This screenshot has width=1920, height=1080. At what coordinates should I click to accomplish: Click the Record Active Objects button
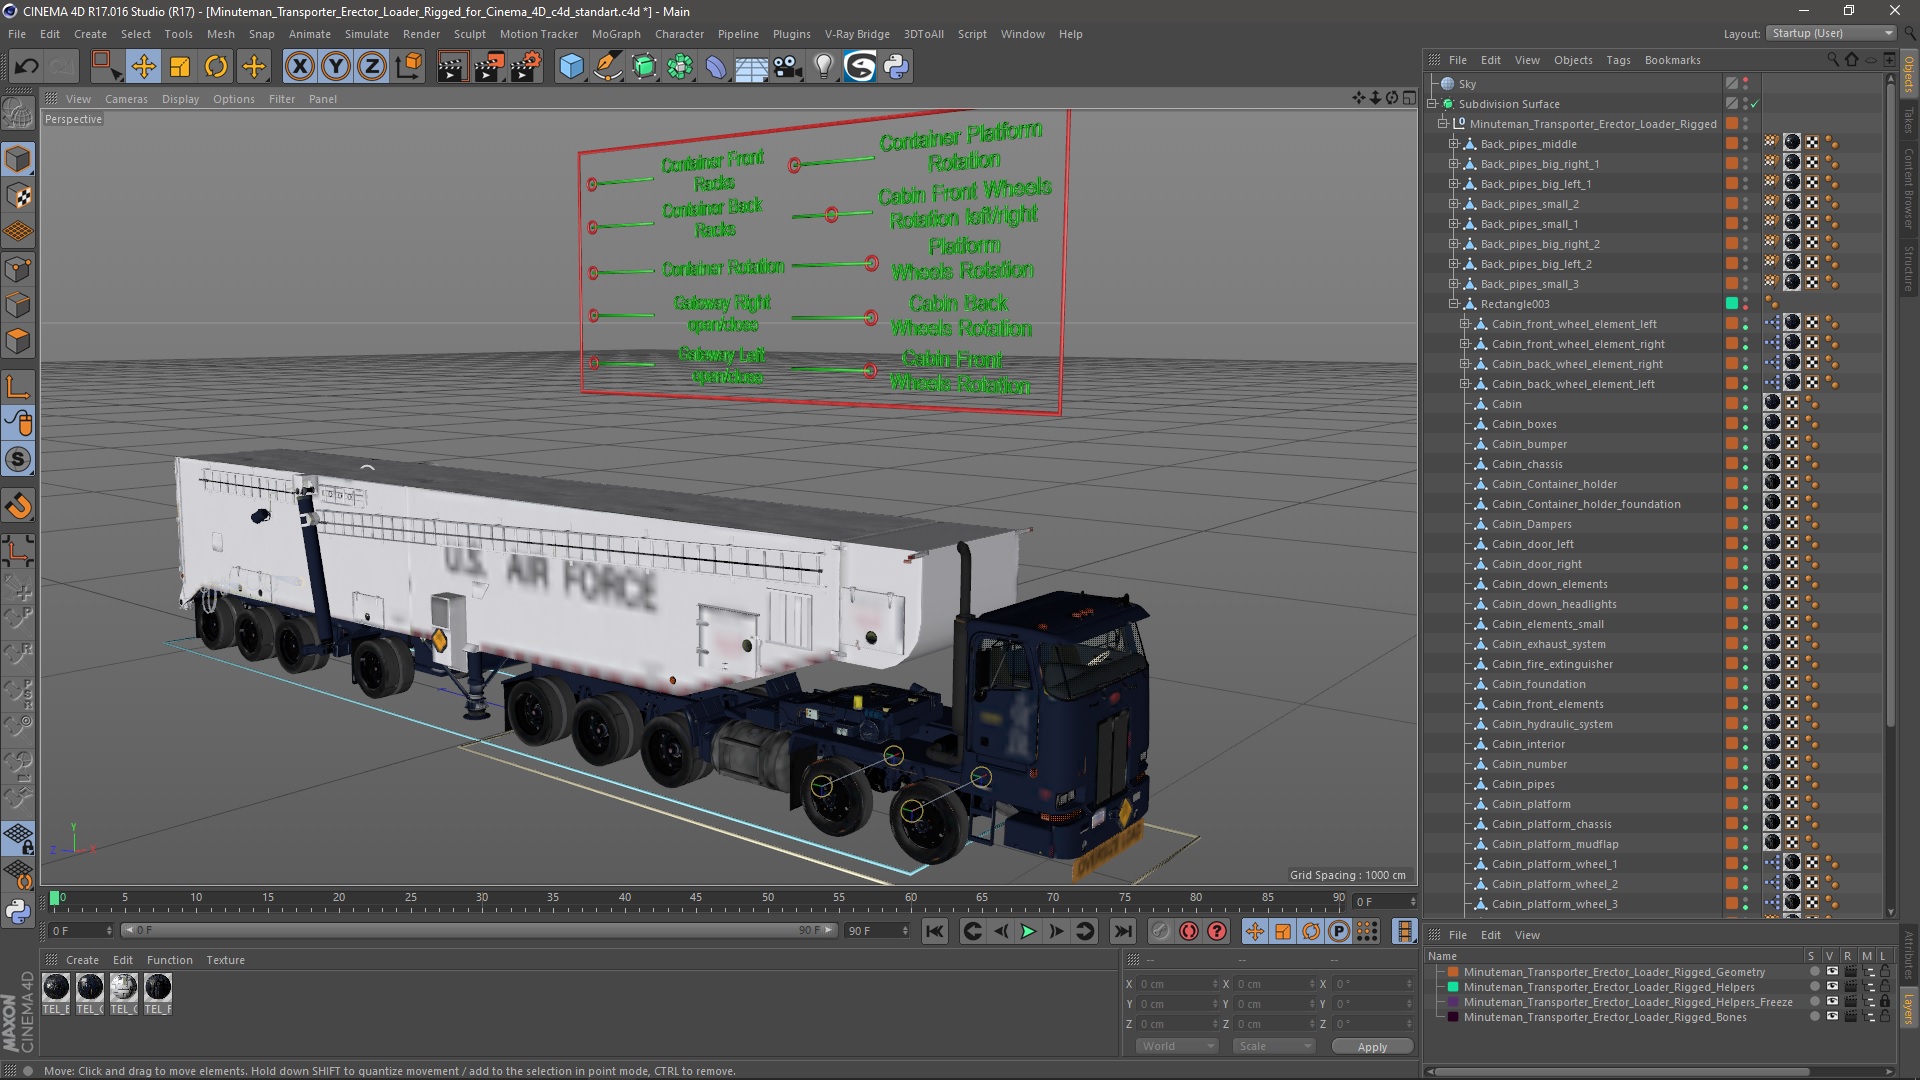click(1160, 931)
